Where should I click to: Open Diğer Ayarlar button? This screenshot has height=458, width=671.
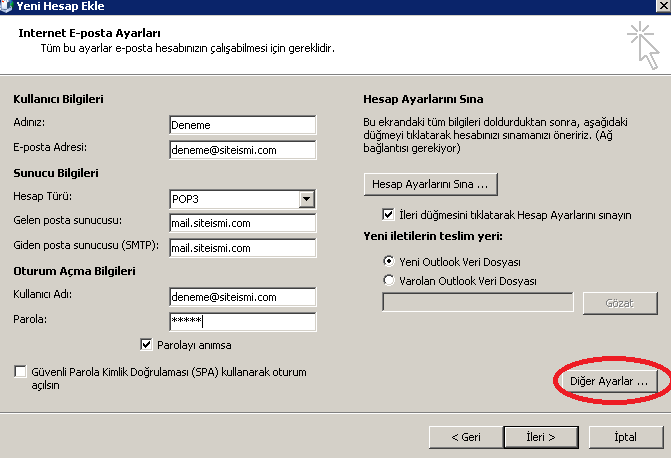click(x=609, y=381)
